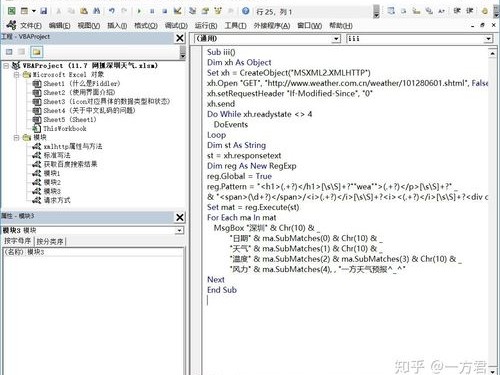Open Properties Window toolbar icon
The width and height of the screenshot is (500, 375).
click(205, 11)
